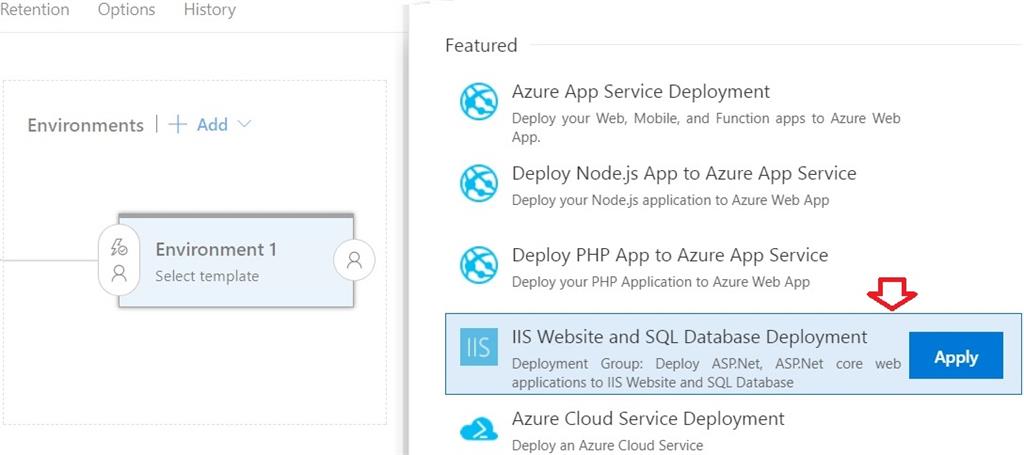The width and height of the screenshot is (1024, 455).
Task: Select Azure App Service Deployment template title
Action: (x=640, y=92)
